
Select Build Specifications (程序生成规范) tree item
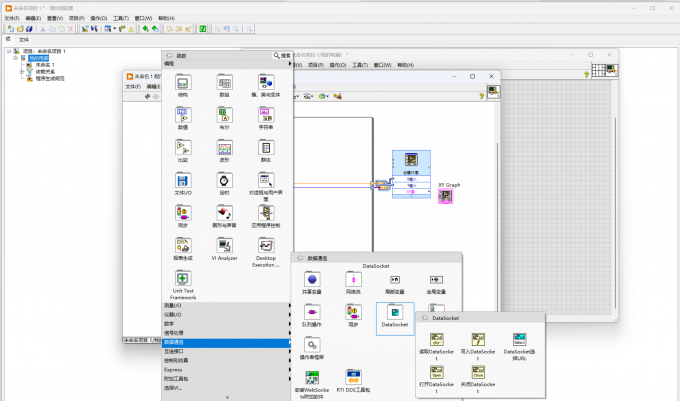[x=50, y=78]
